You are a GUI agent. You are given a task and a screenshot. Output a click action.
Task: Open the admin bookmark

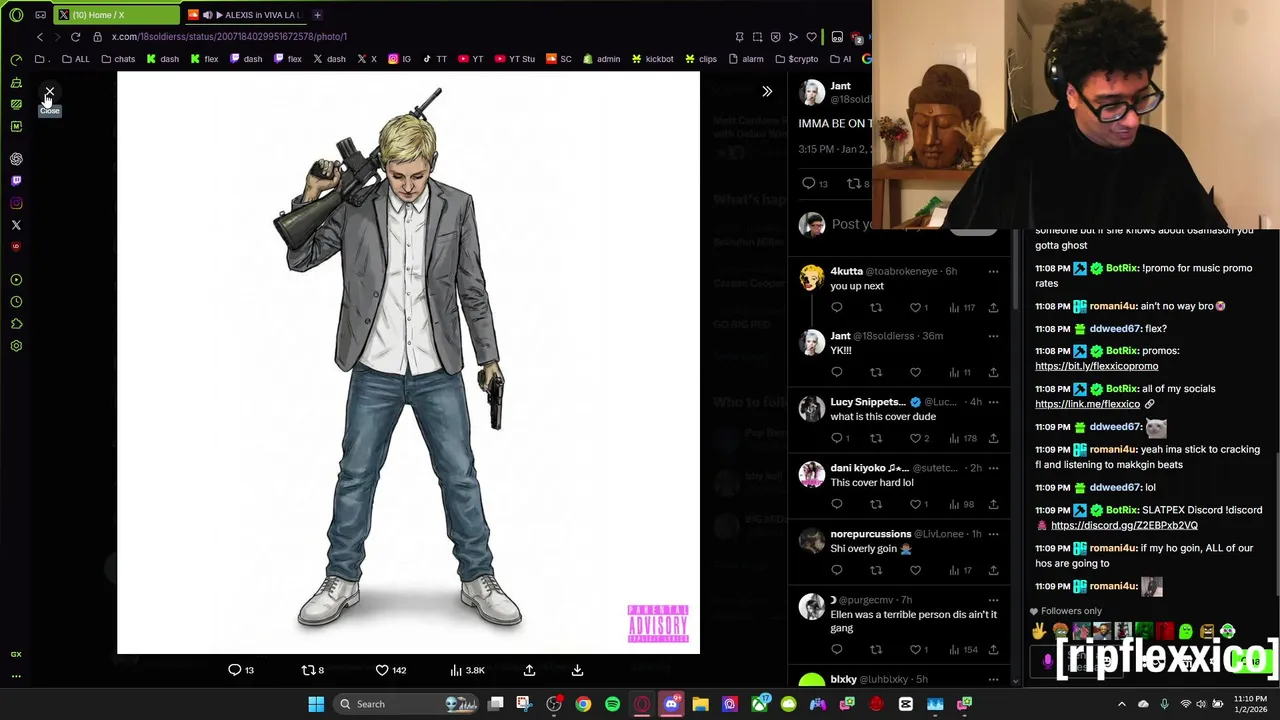pyautogui.click(x=601, y=59)
